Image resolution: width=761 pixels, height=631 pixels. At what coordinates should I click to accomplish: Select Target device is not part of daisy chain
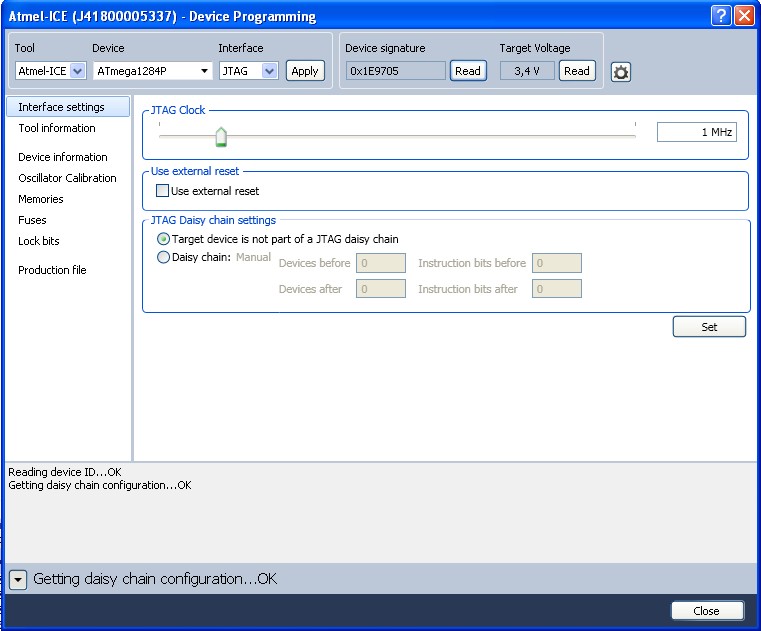pyautogui.click(x=164, y=239)
